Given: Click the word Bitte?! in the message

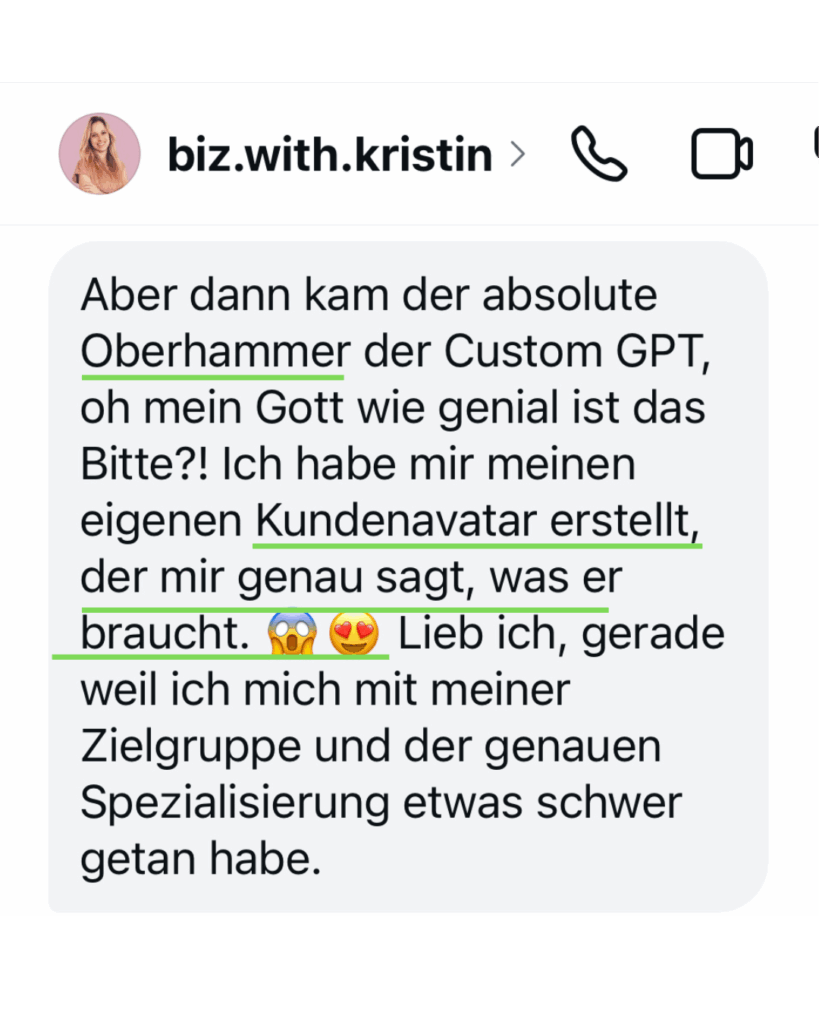Looking at the screenshot, I should tap(145, 464).
